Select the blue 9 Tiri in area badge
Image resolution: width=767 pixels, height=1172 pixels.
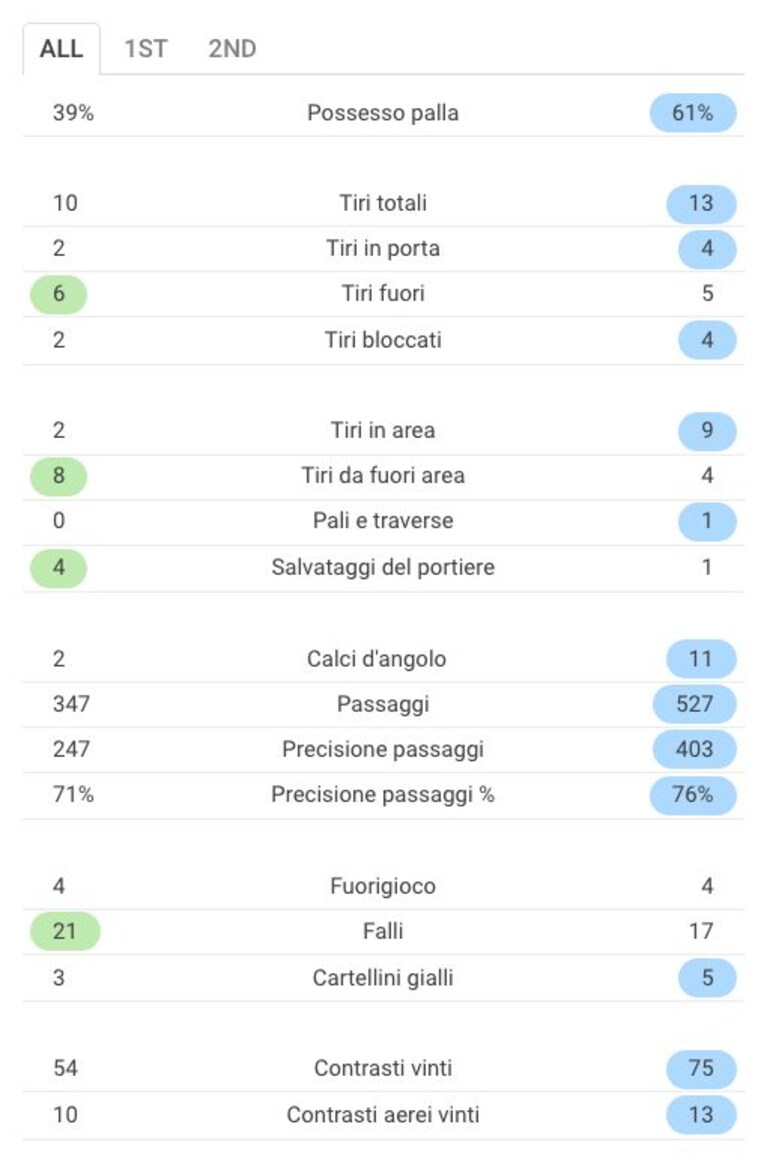pyautogui.click(x=707, y=431)
